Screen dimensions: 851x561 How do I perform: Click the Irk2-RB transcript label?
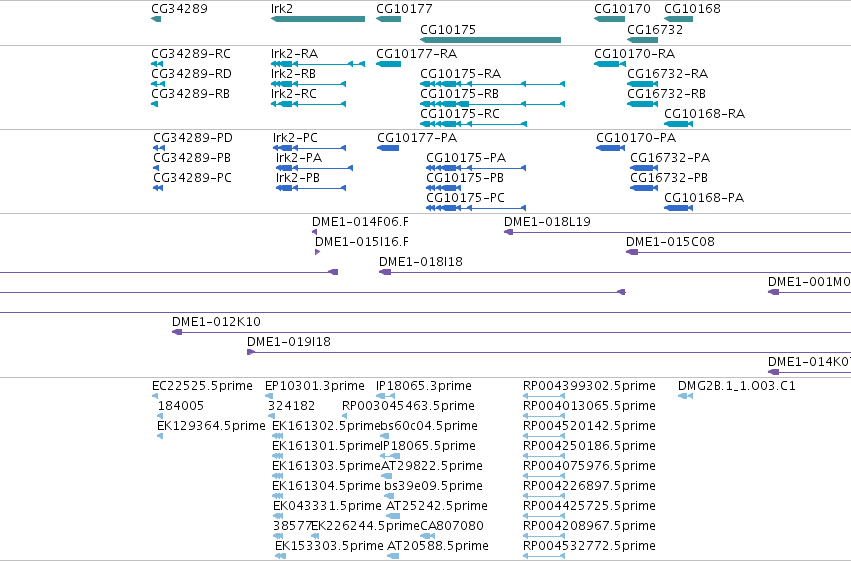coord(293,74)
